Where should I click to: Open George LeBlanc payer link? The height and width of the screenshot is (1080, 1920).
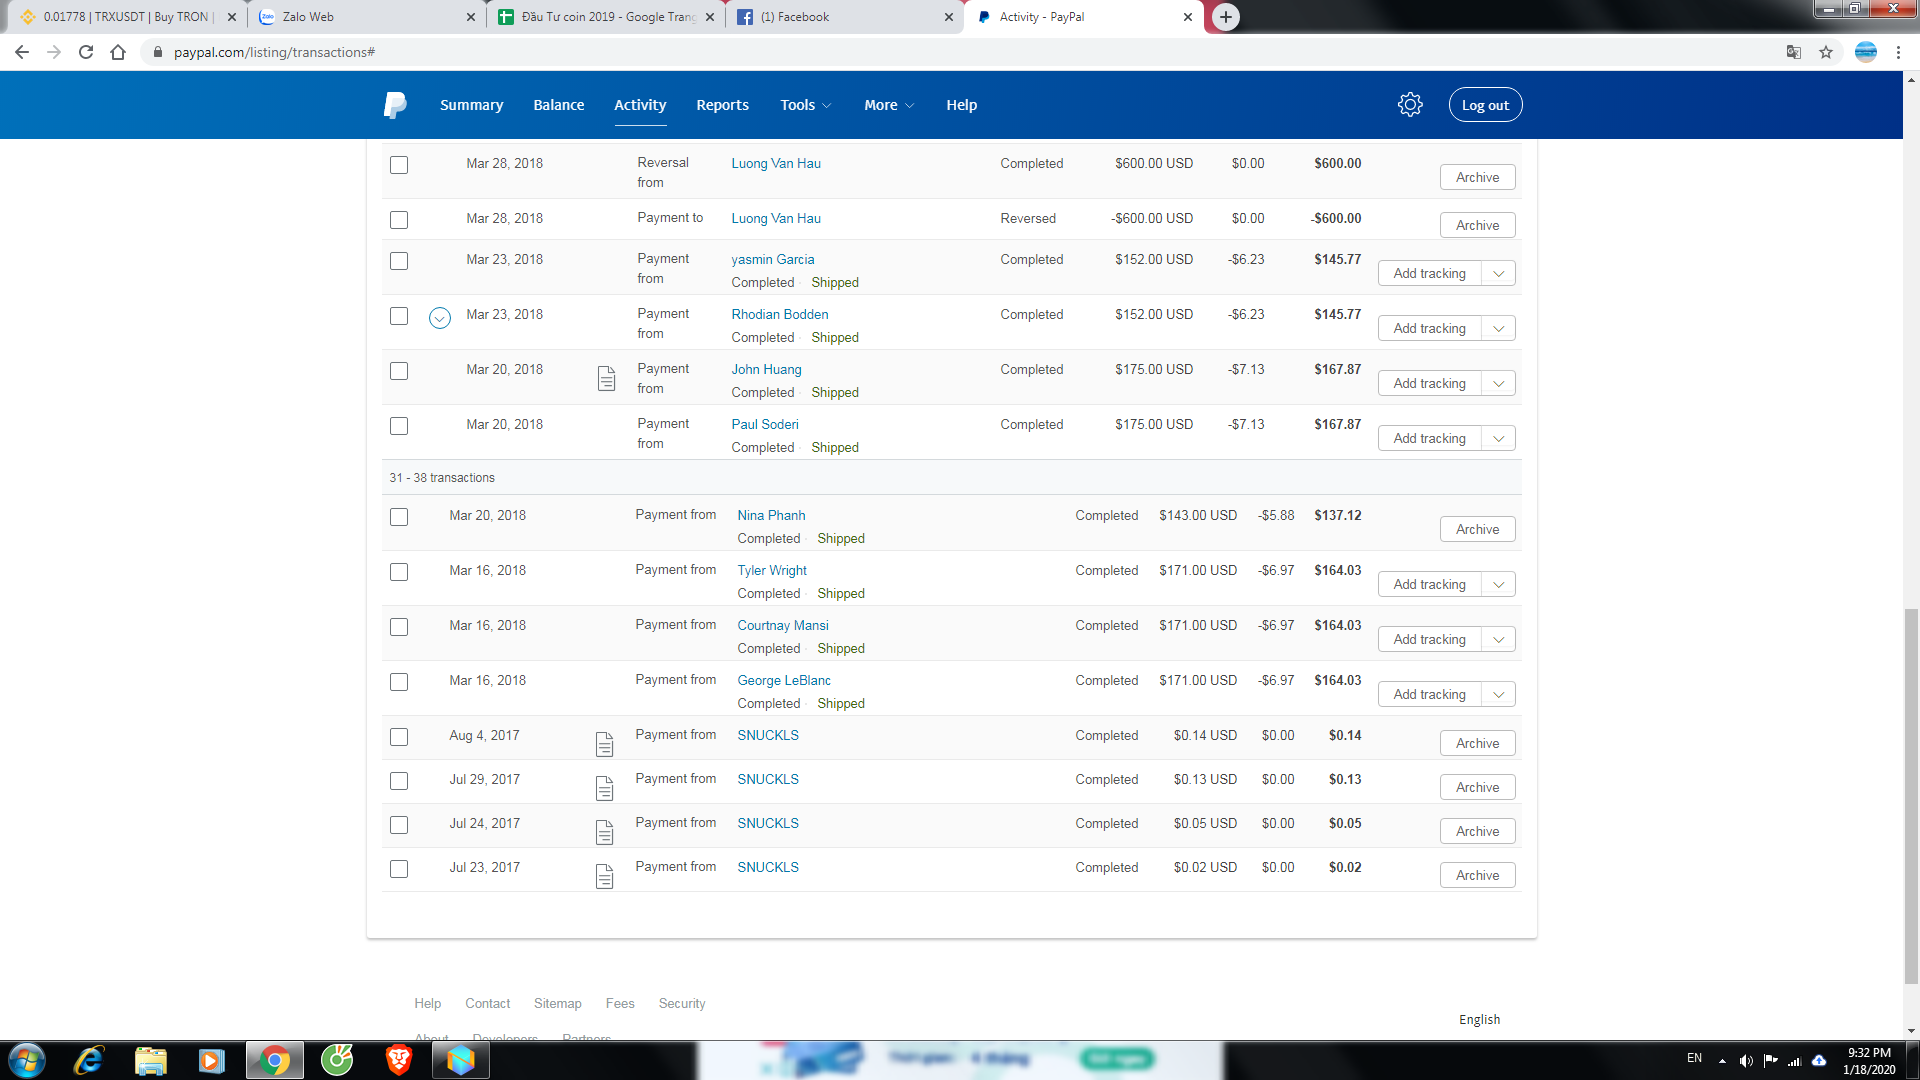784,680
